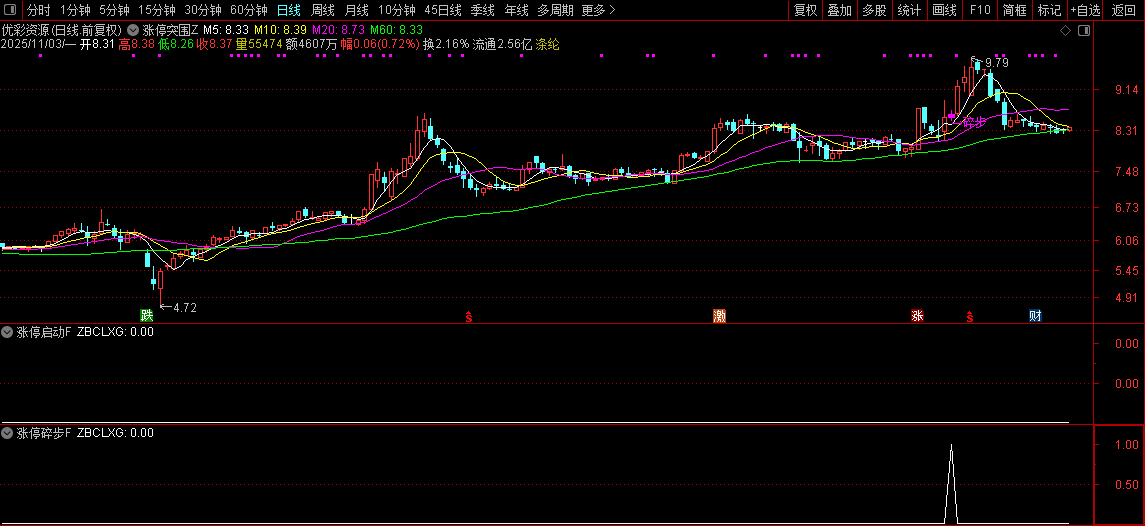Click the red 涨 event marker
The image size is (1145, 526).
coord(917,316)
